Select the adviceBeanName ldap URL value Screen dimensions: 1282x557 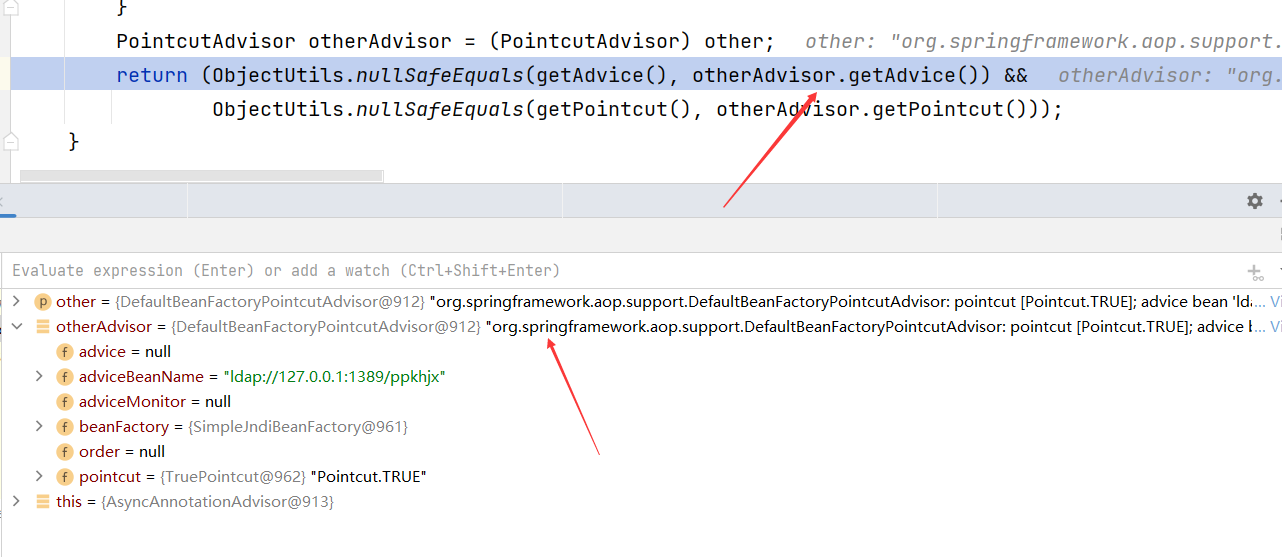pos(334,377)
